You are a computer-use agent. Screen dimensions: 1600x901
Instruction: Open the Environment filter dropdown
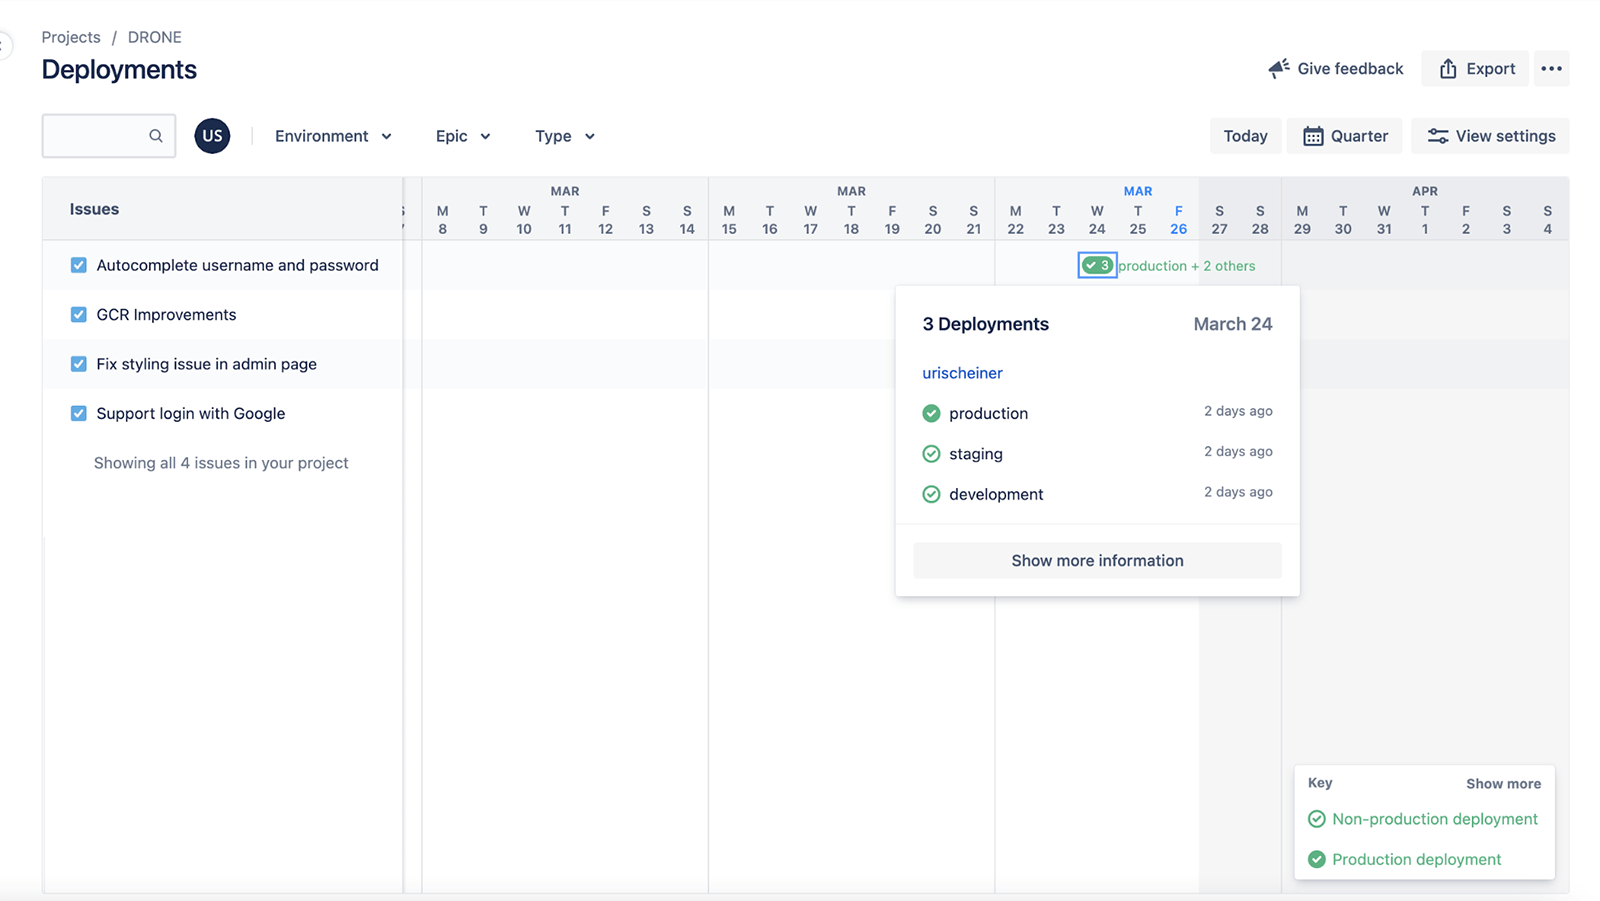point(334,135)
